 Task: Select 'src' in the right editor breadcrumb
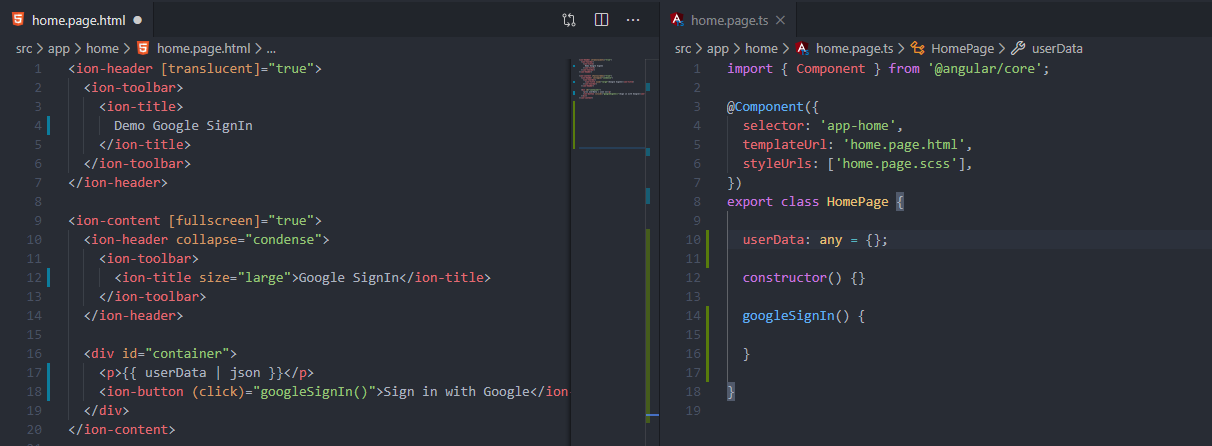[x=684, y=48]
